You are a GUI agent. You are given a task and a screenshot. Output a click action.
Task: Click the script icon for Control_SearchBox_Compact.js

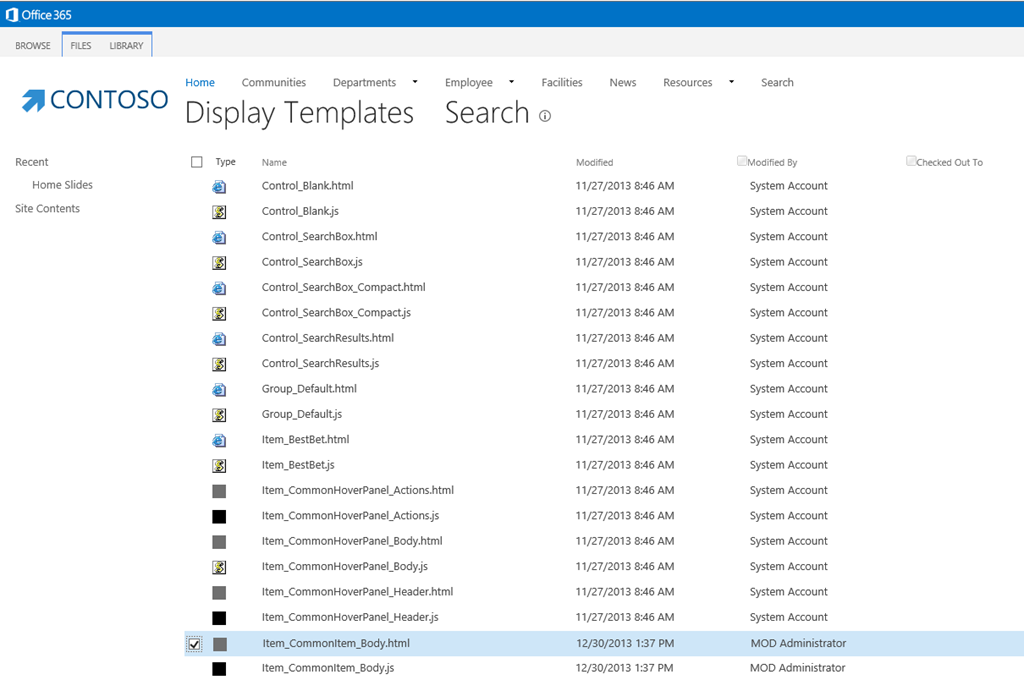[219, 314]
